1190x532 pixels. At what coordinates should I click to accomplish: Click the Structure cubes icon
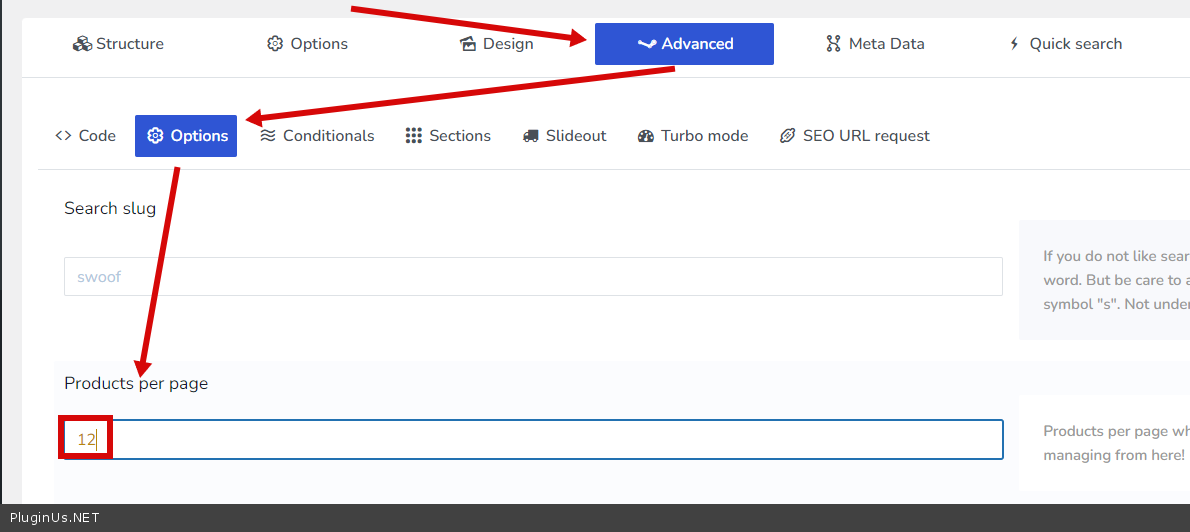82,44
